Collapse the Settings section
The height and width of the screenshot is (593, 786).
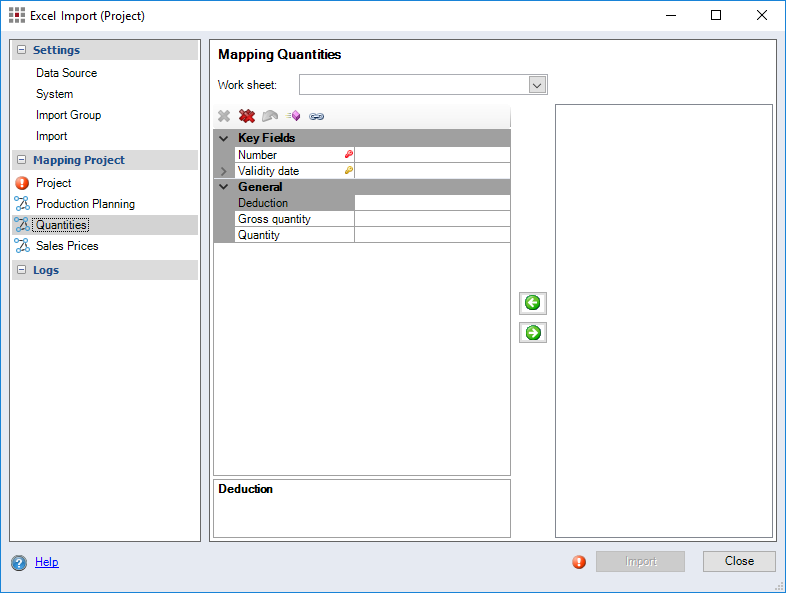22,50
